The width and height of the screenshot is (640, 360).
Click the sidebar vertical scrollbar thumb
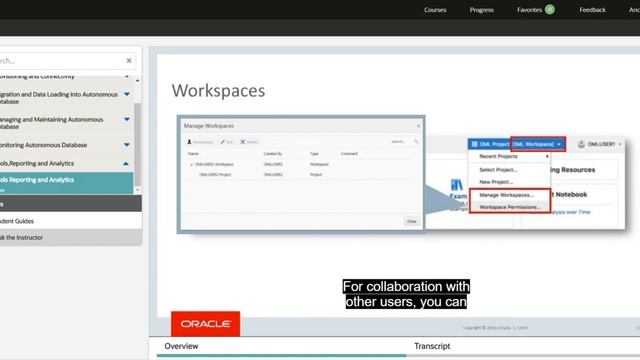138,144
